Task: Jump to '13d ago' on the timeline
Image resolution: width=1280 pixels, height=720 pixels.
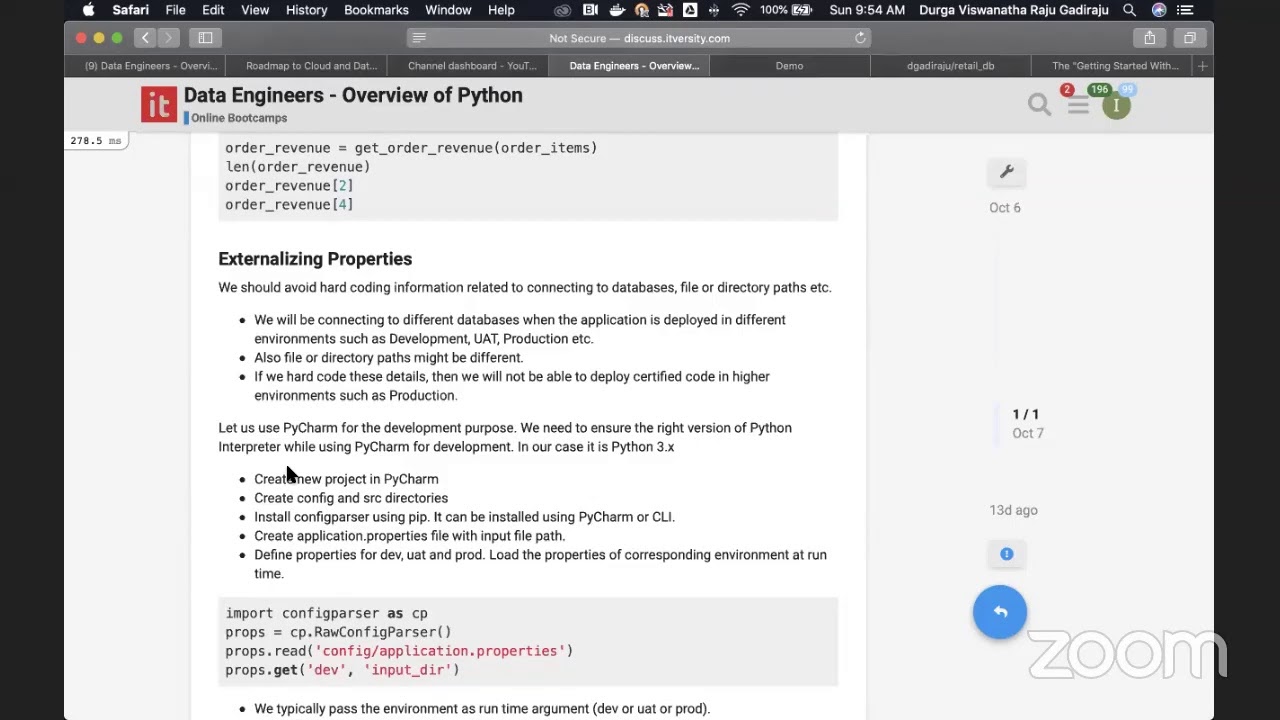Action: (x=1013, y=510)
